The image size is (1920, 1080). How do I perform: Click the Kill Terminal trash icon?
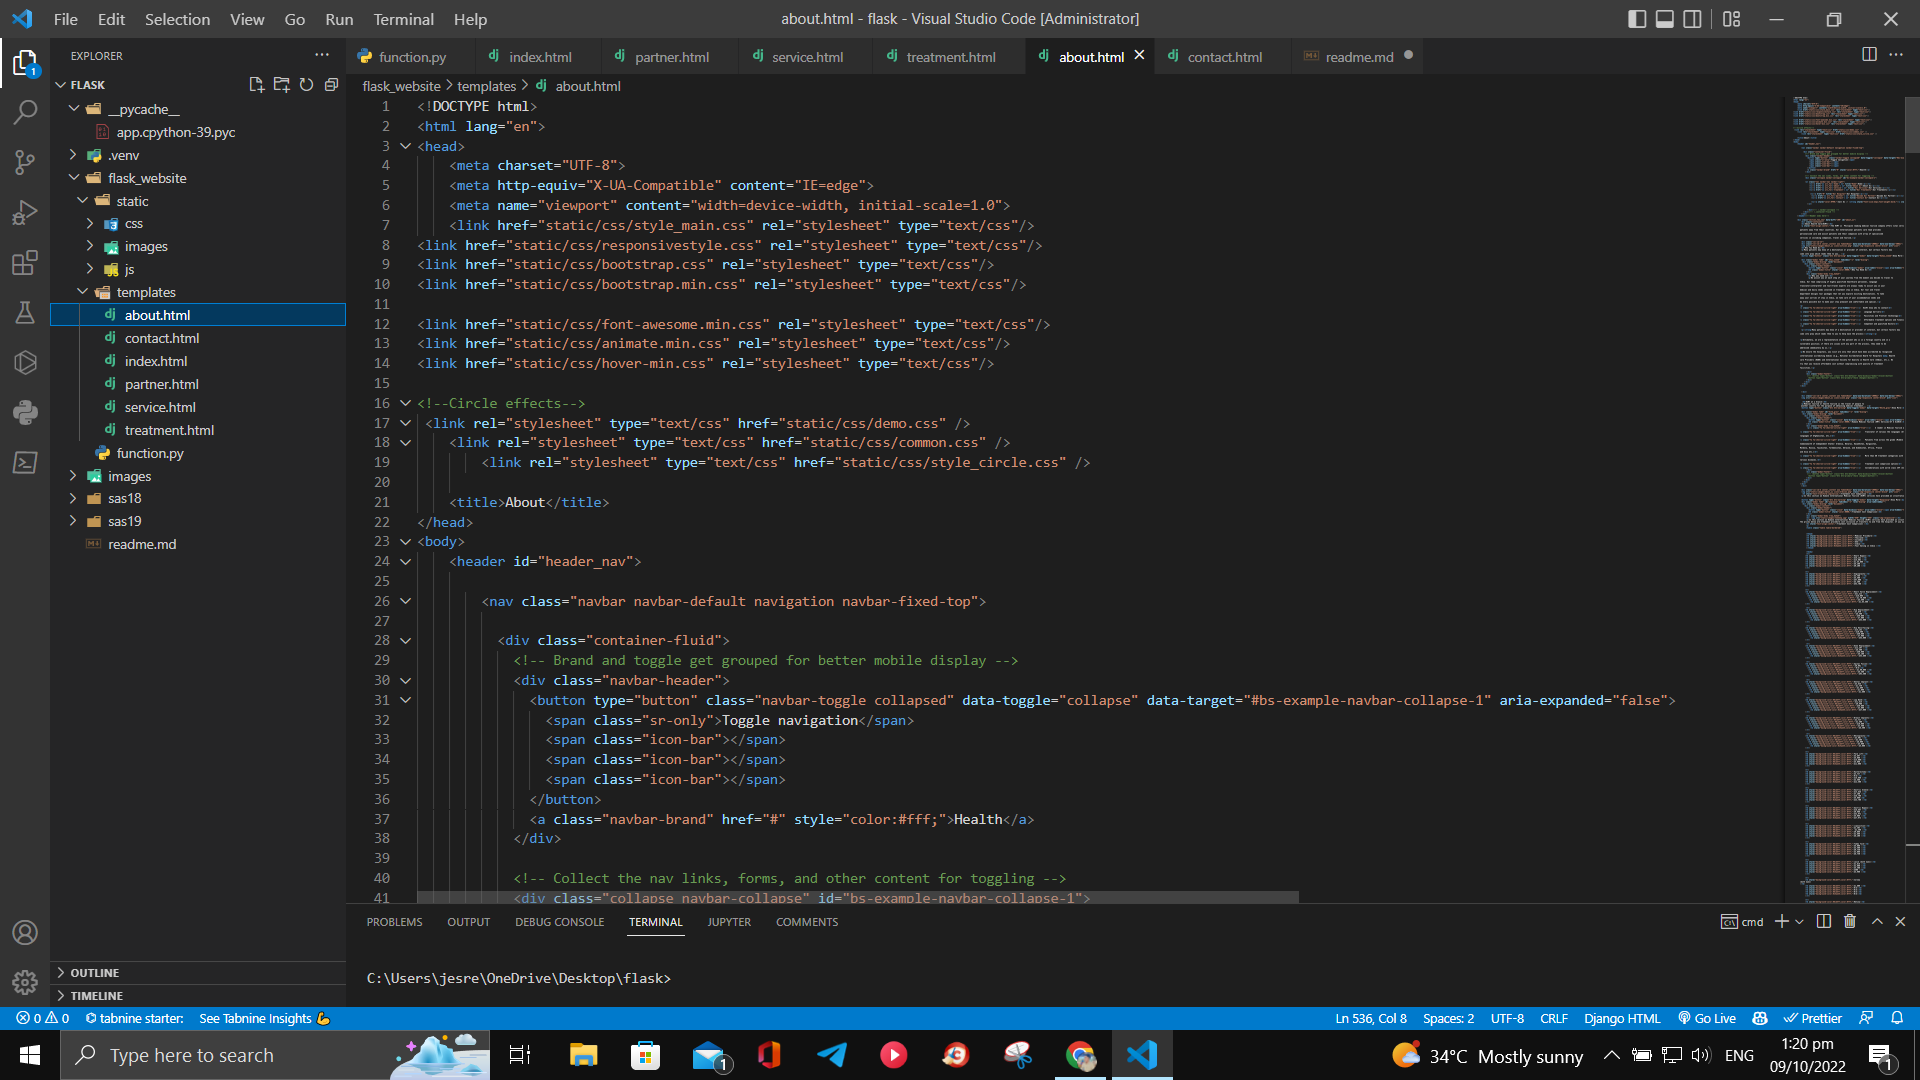(1848, 921)
